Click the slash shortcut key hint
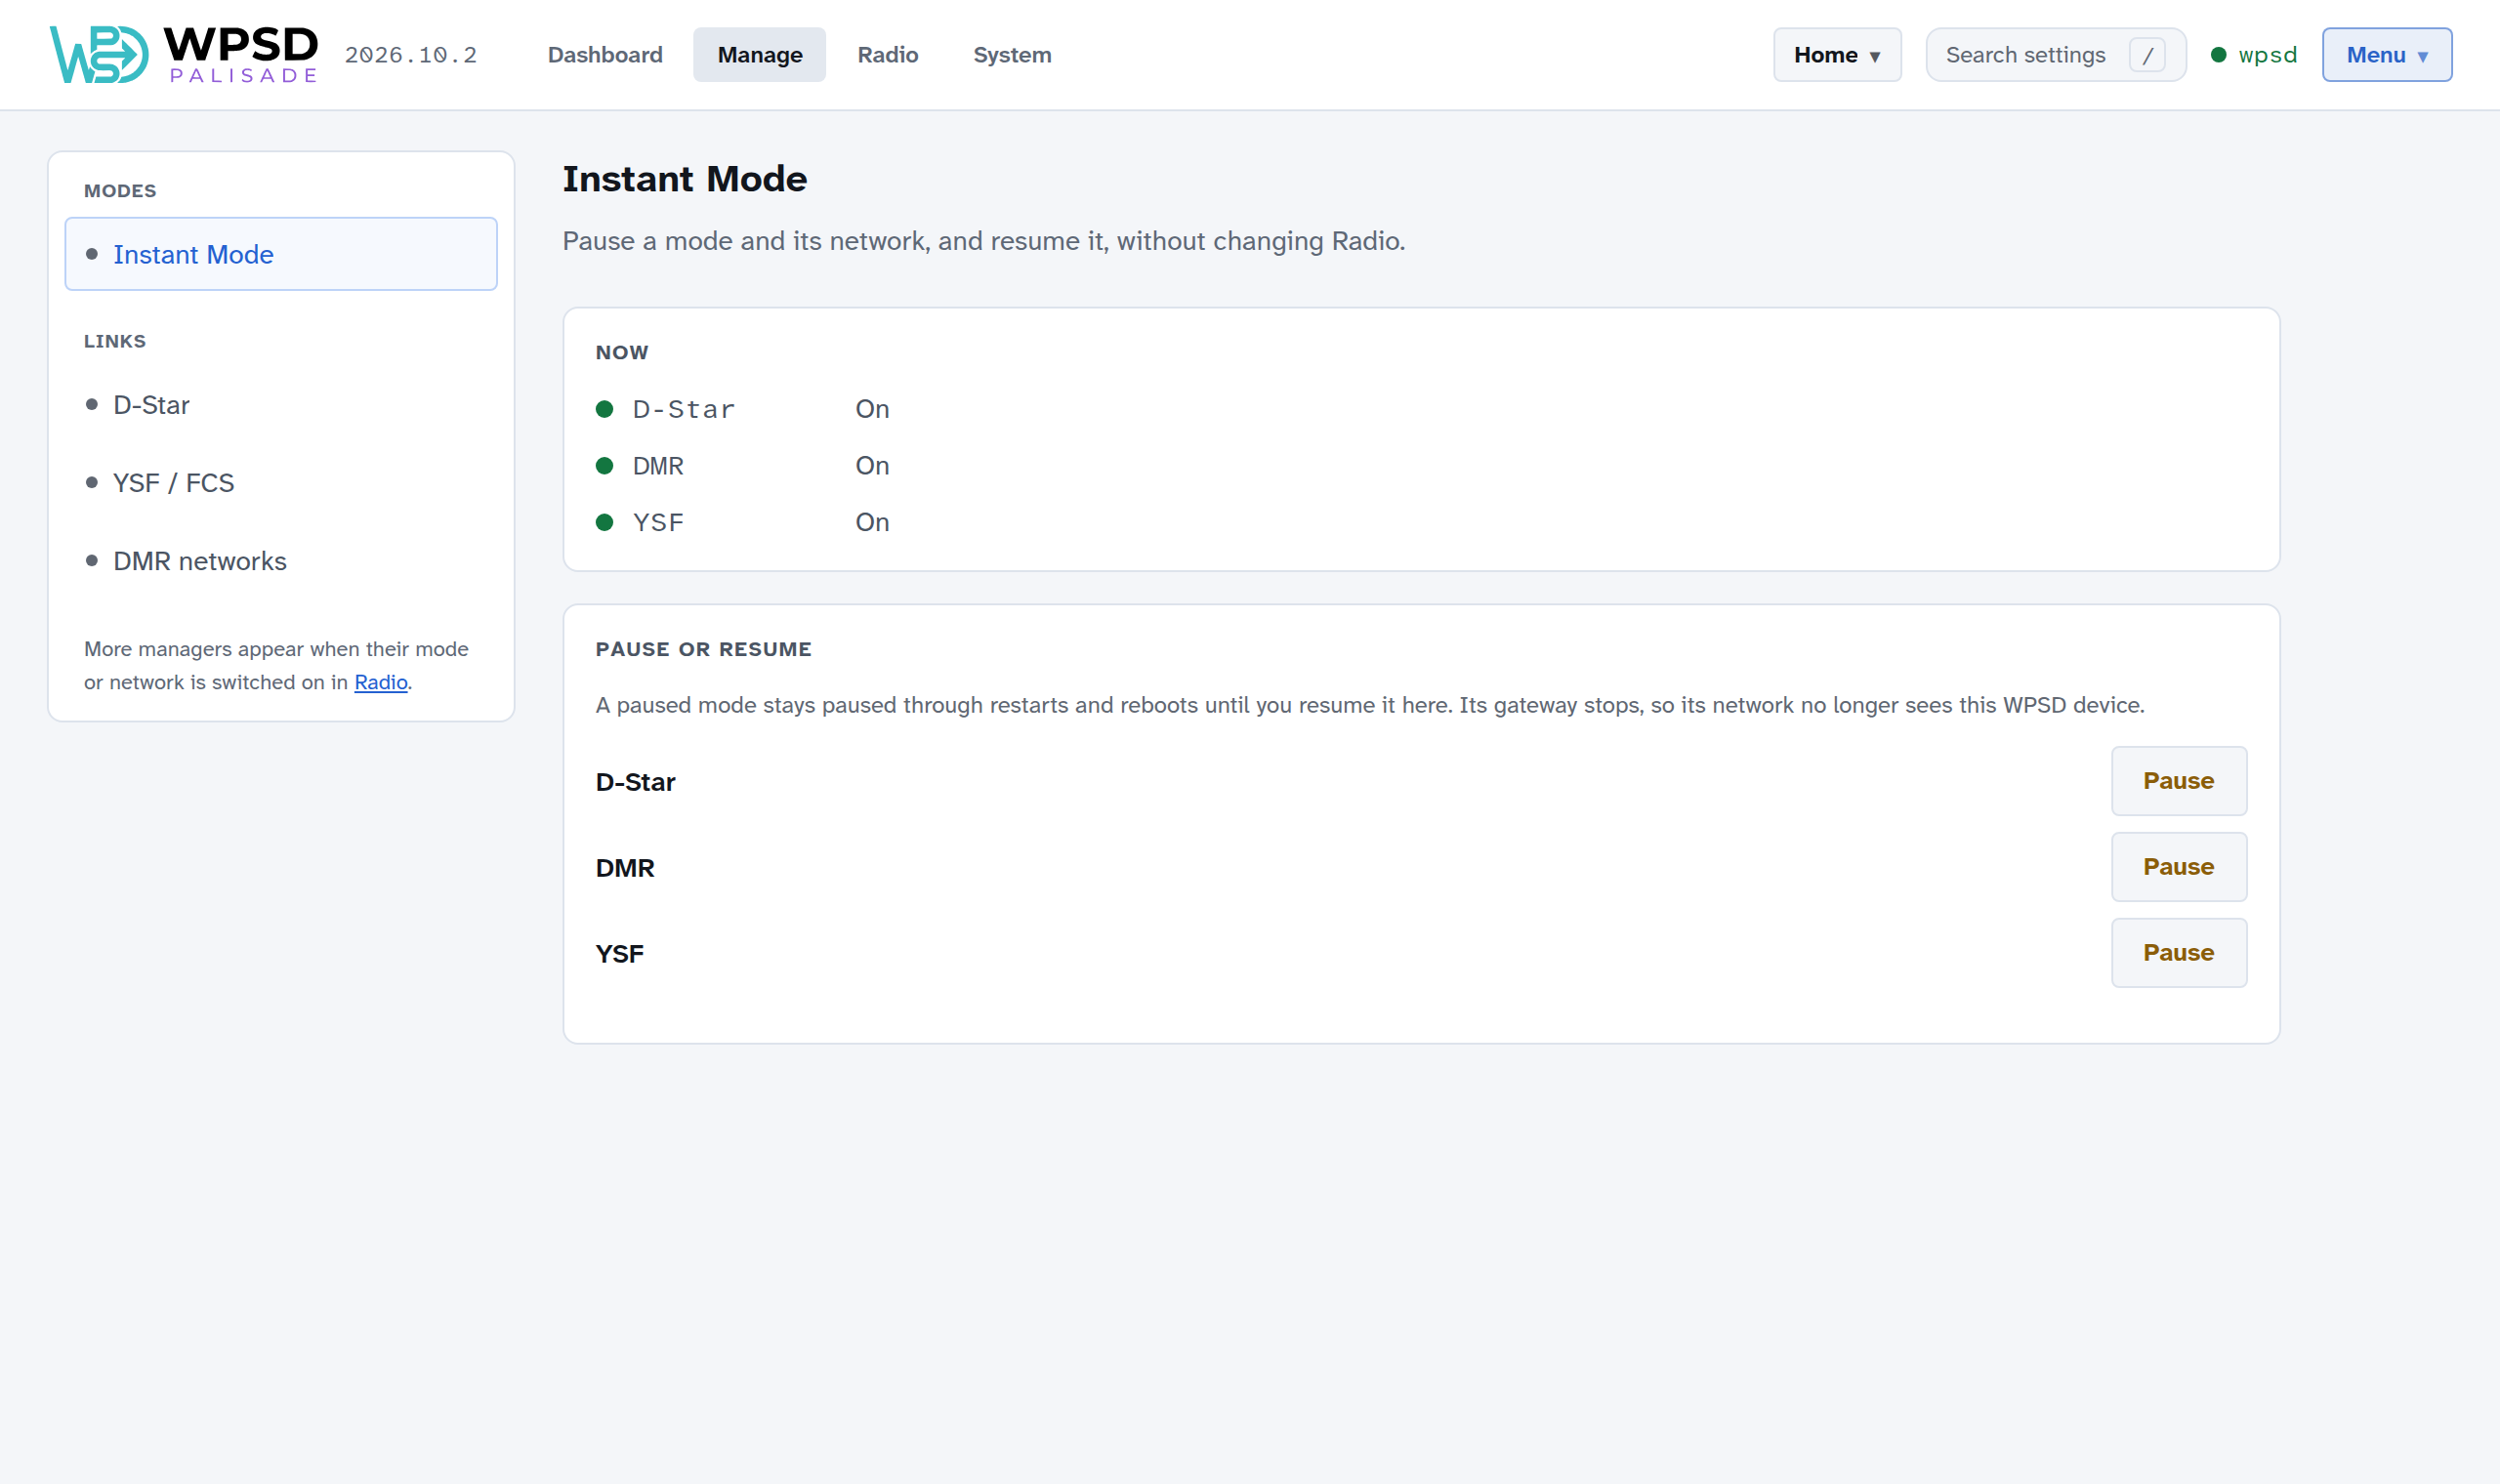This screenshot has width=2500, height=1484. (2147, 55)
